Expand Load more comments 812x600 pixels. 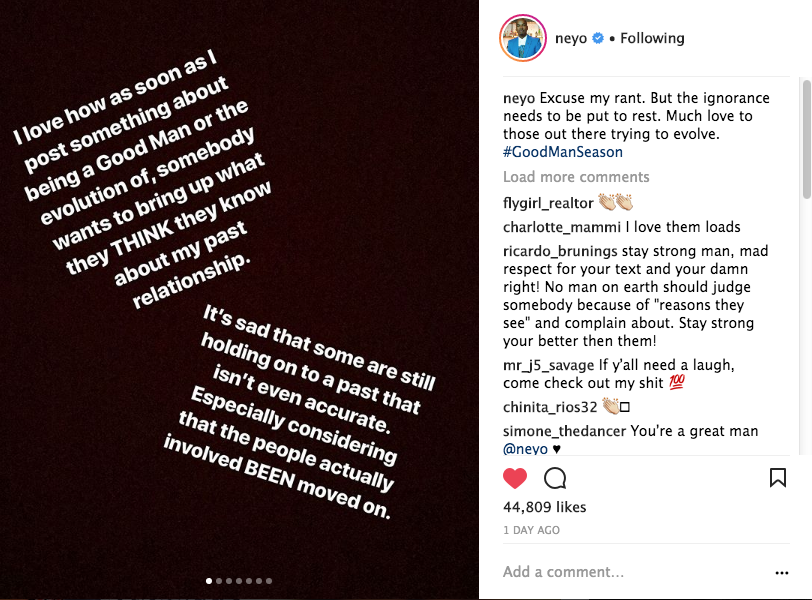coord(576,177)
